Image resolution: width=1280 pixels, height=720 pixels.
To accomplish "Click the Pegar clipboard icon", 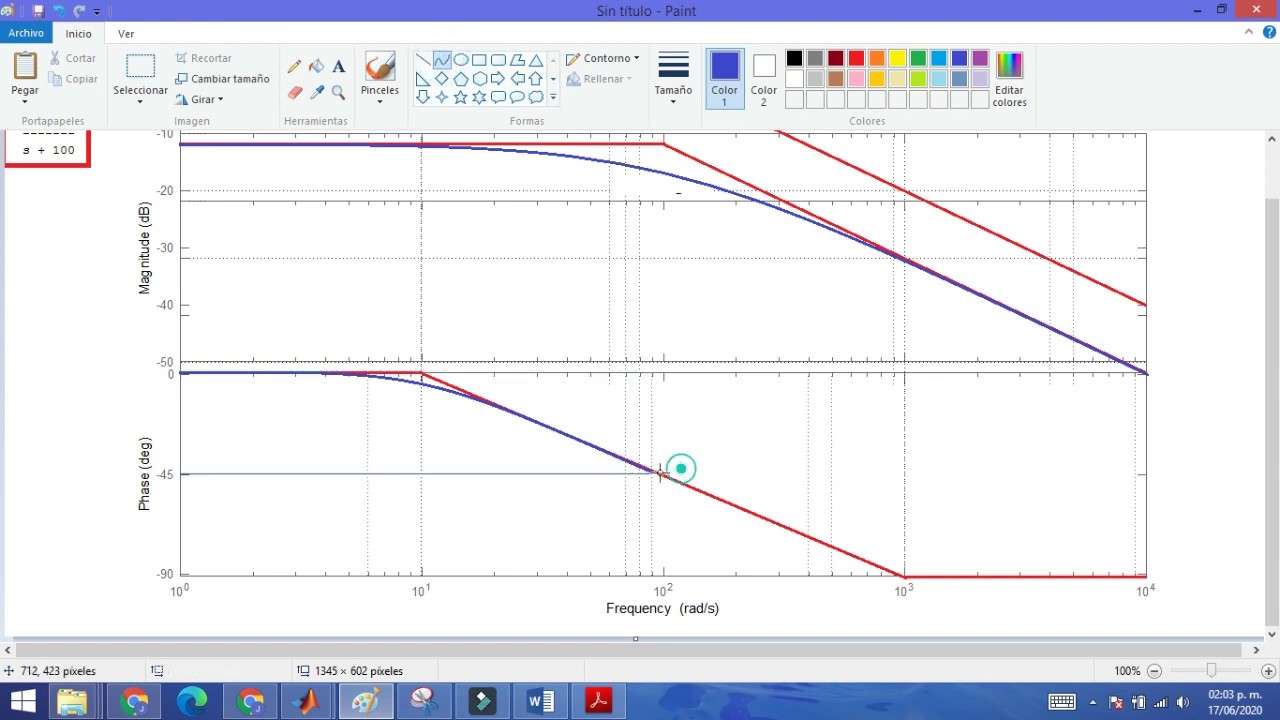I will [x=25, y=66].
